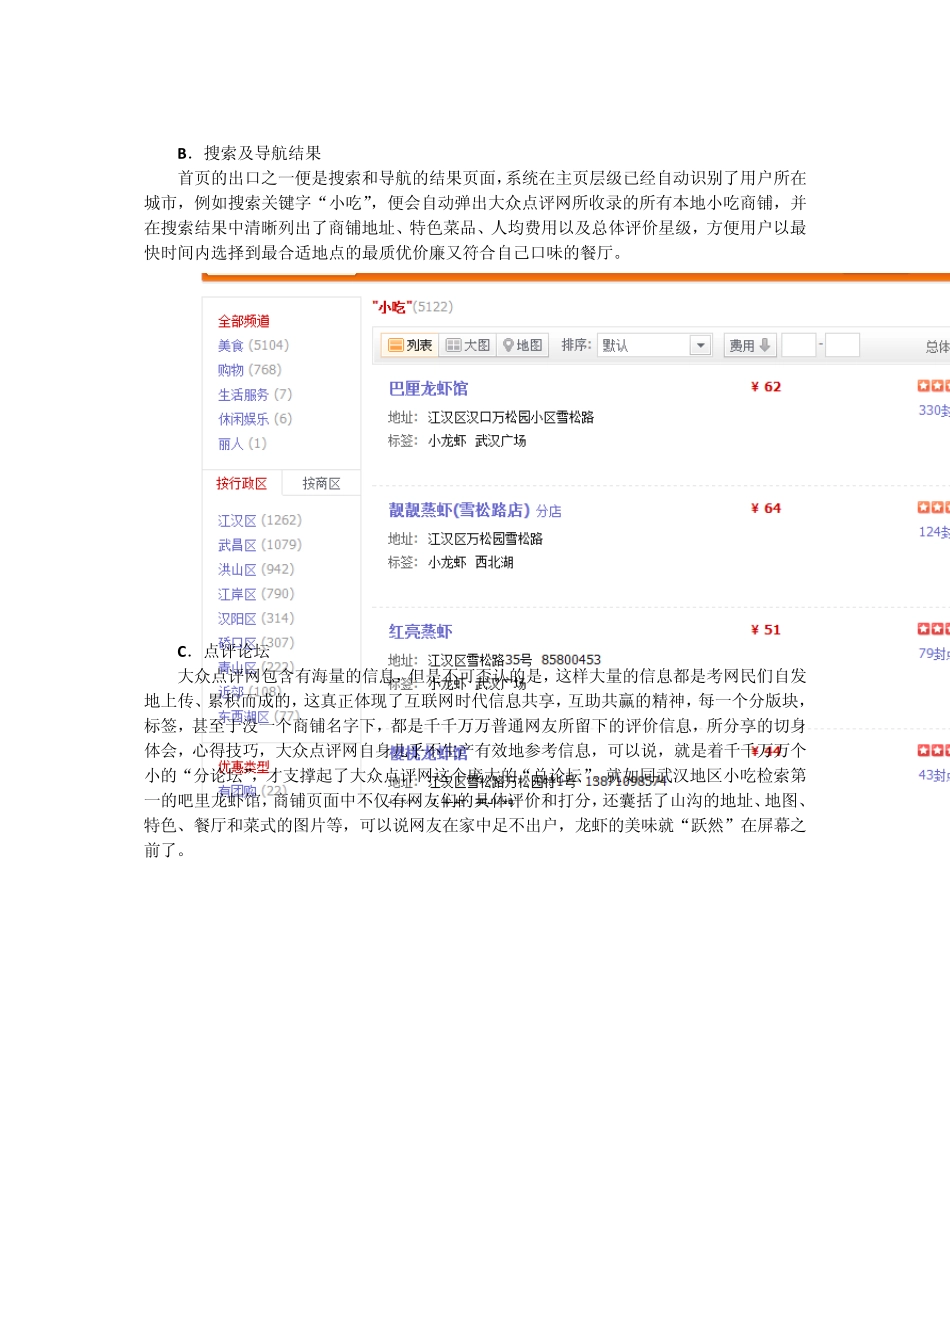Open the 红亮蒸虾 shop page
This screenshot has width=950, height=1344.
point(420,631)
